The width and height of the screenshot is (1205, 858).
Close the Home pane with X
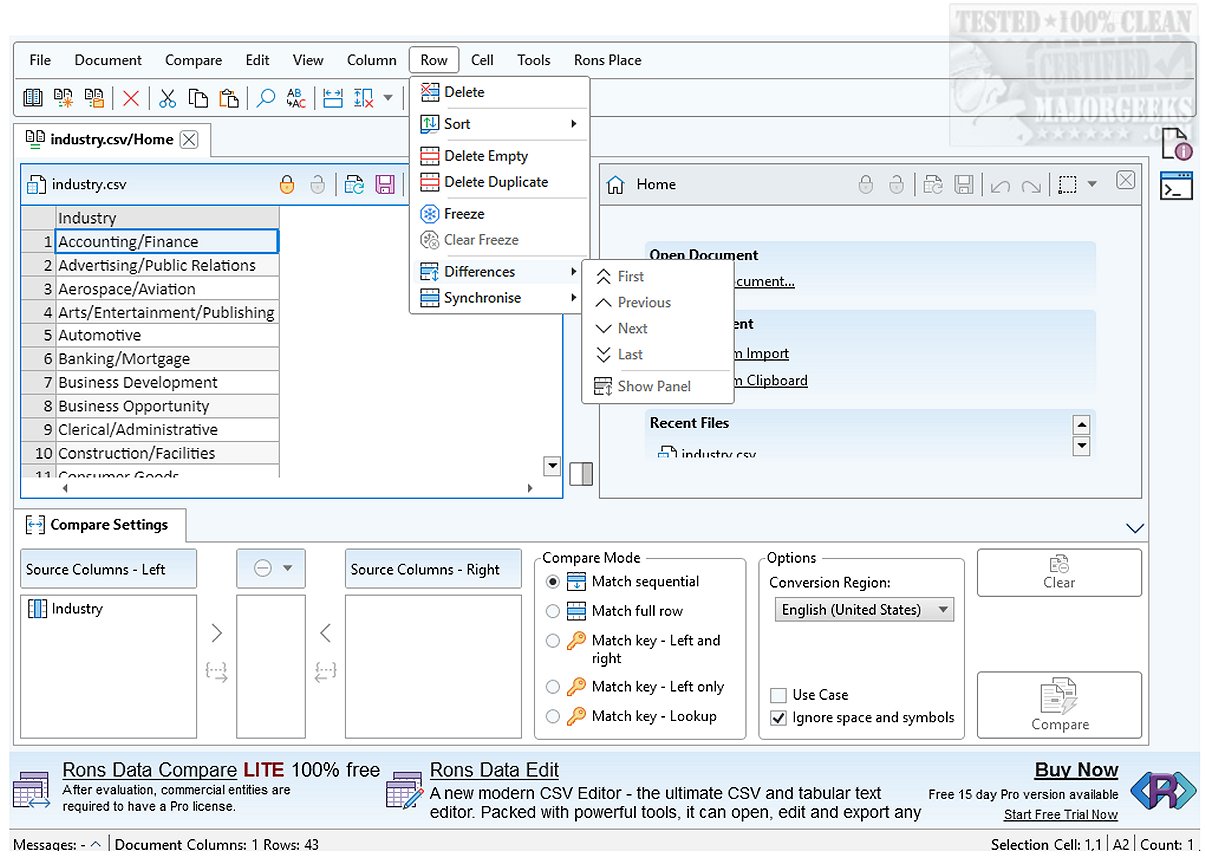coord(1125,180)
